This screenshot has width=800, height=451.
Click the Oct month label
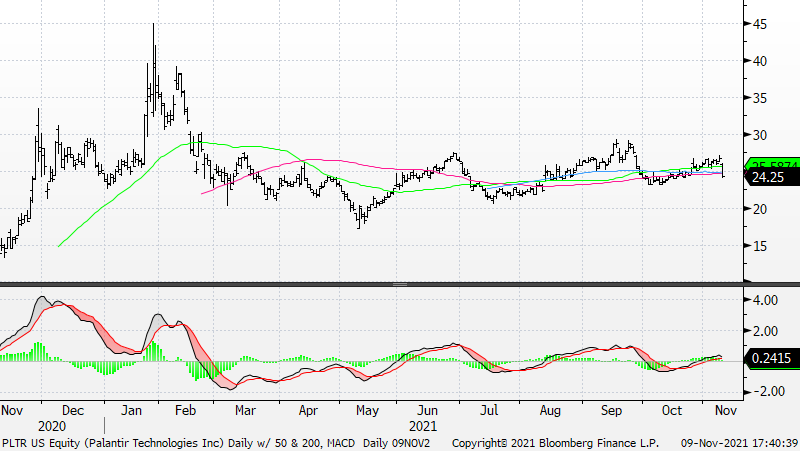point(671,411)
